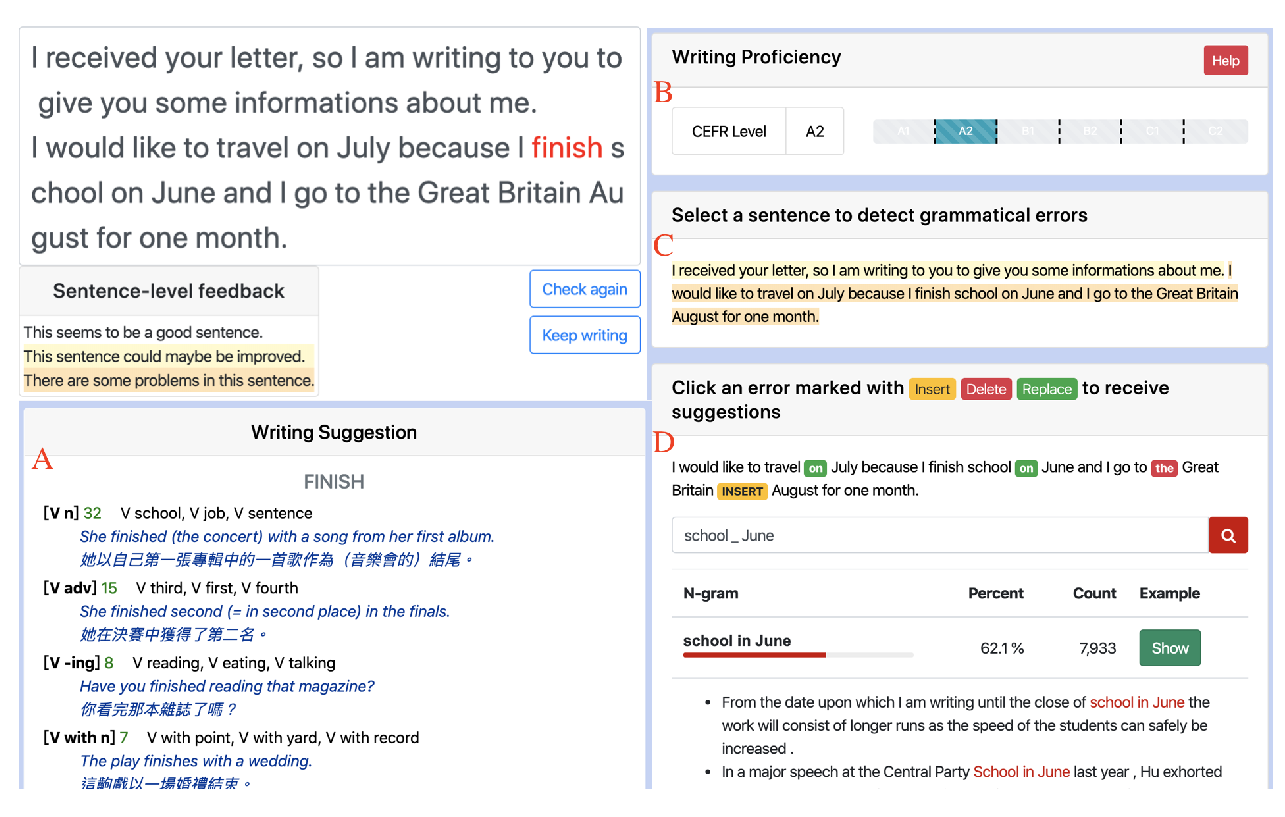
Task: Click green 'on' error tag before July
Action: [816, 468]
